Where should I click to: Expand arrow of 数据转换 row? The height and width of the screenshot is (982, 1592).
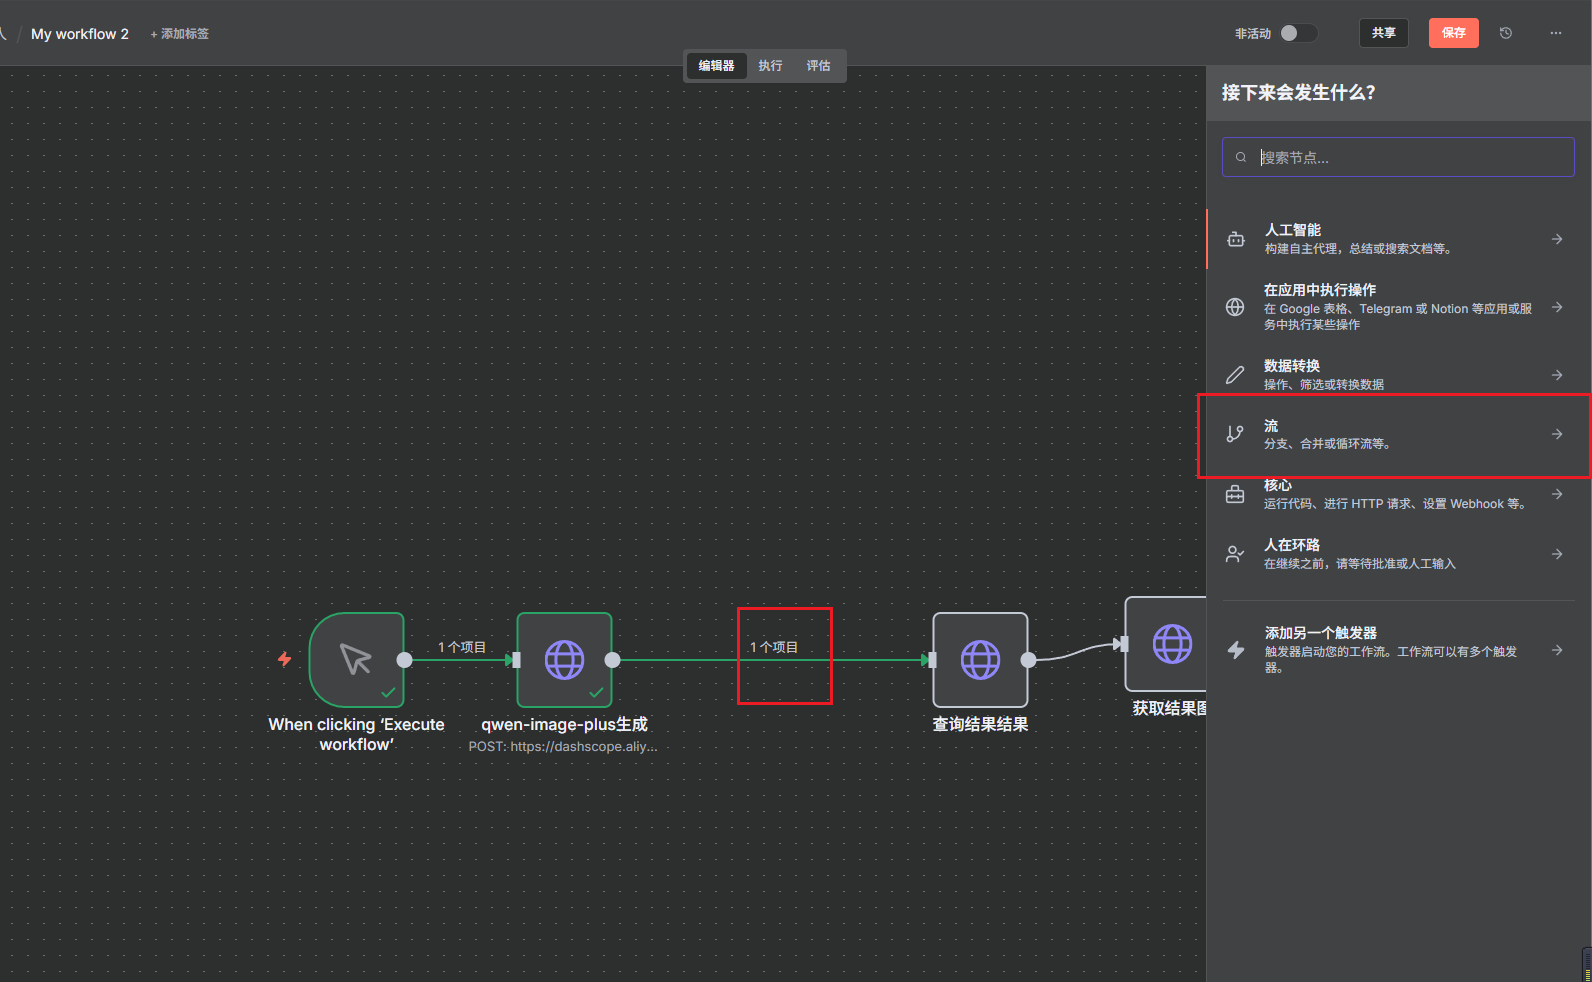coord(1557,375)
